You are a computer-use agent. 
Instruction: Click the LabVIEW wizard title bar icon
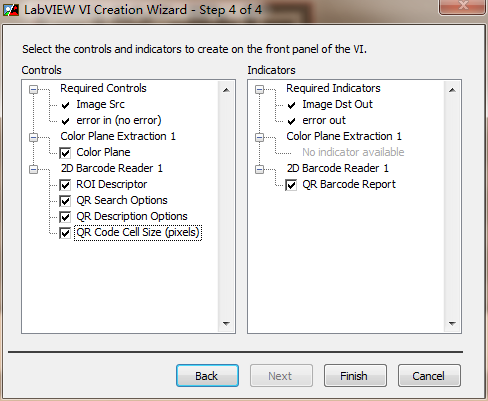[11, 10]
